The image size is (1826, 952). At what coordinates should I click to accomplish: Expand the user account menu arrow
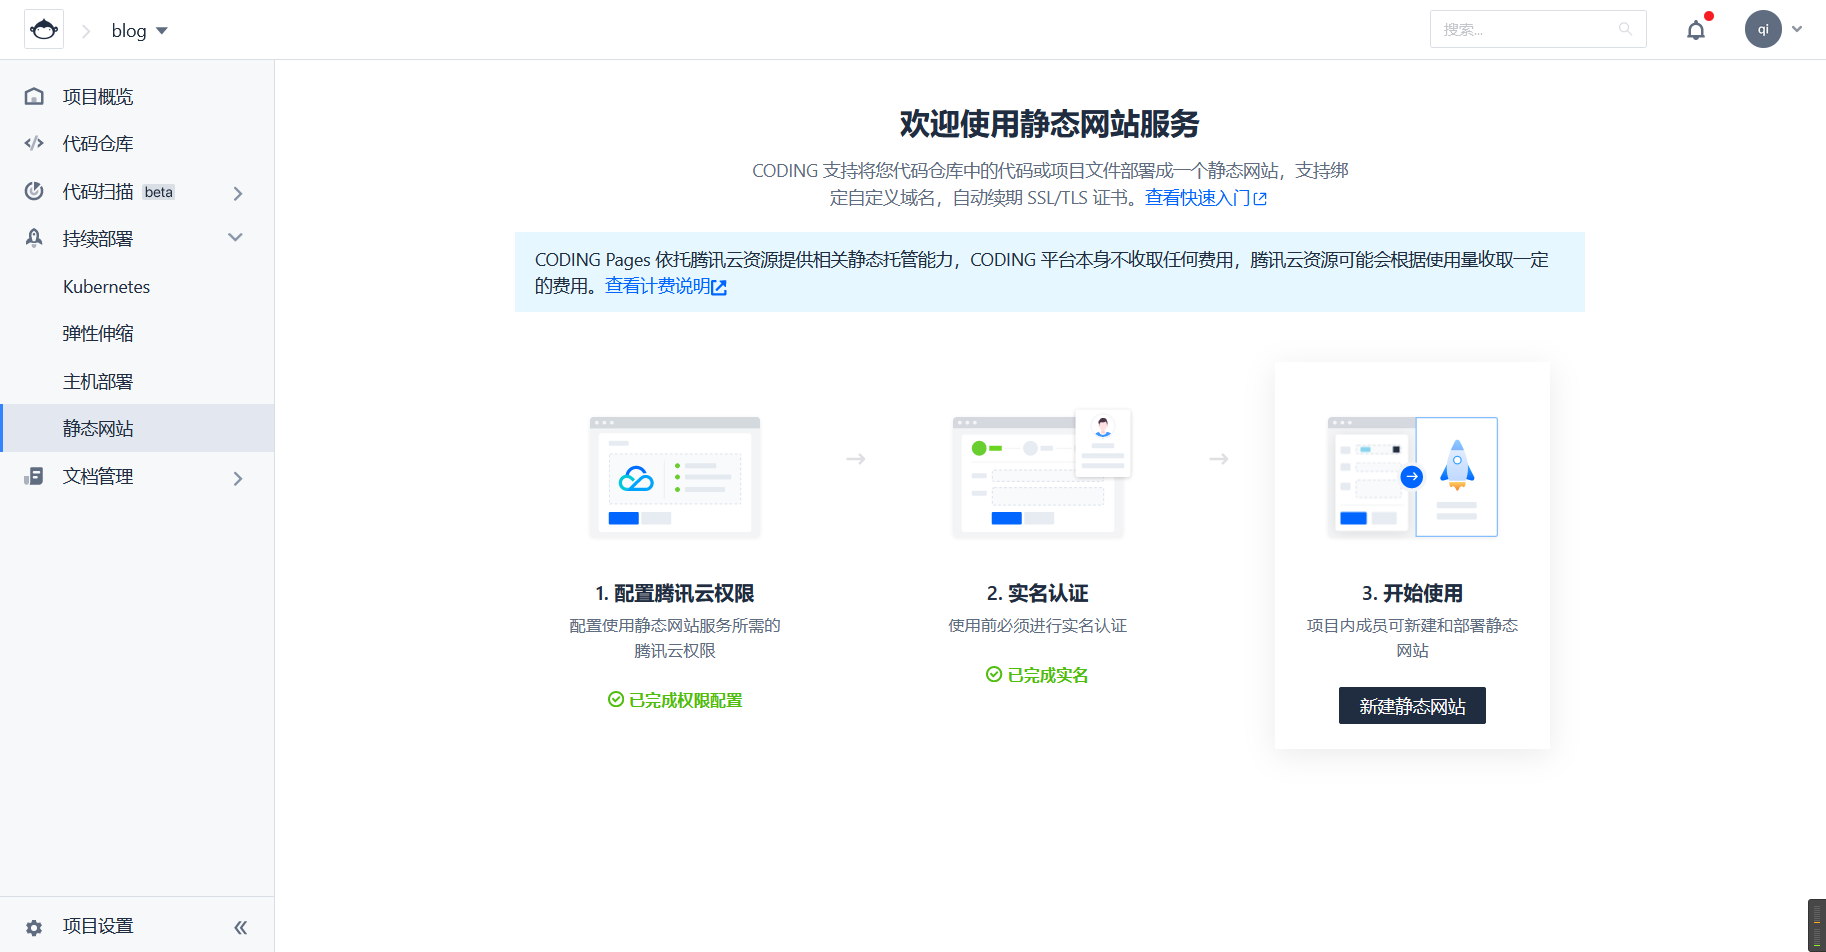[1797, 29]
